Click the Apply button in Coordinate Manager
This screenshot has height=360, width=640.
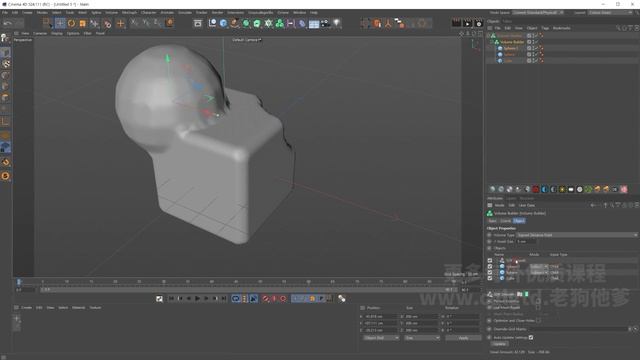(x=463, y=338)
